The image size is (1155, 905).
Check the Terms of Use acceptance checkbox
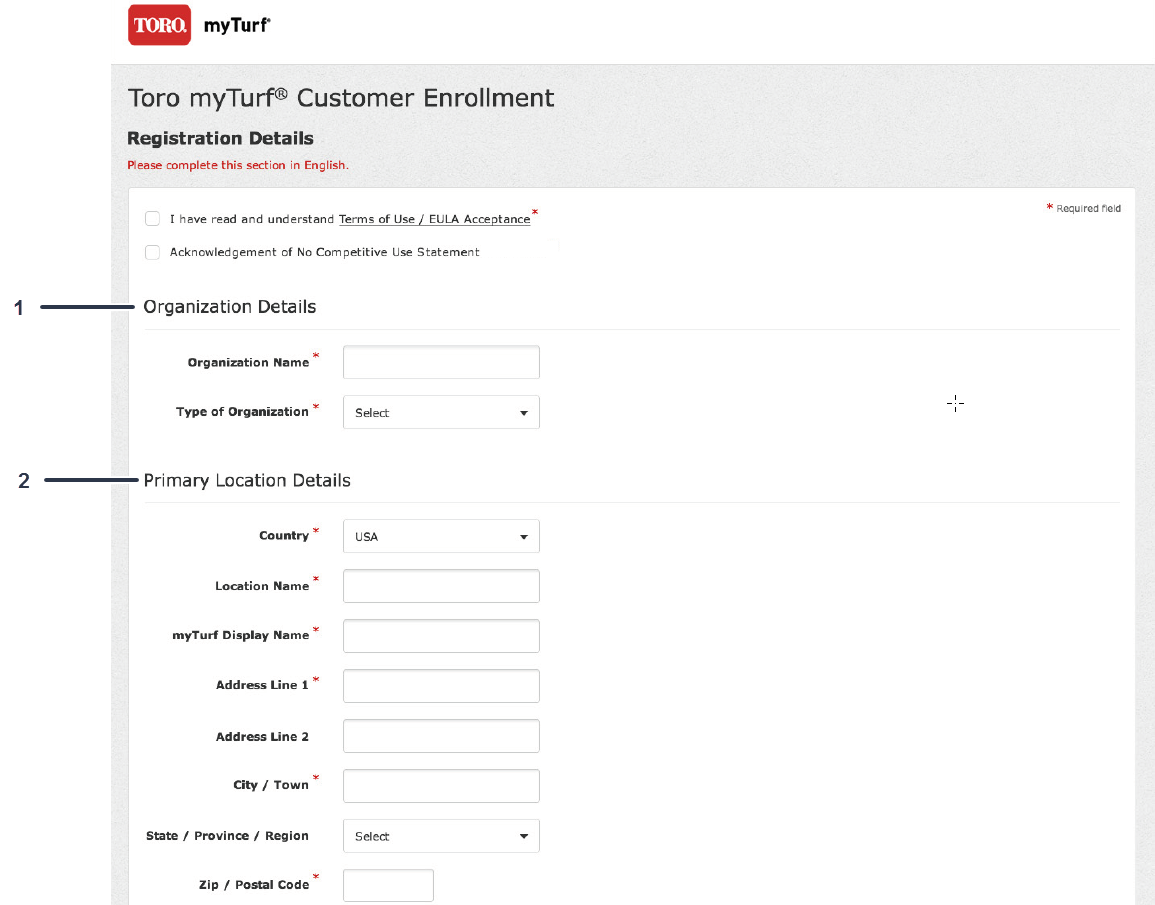tap(152, 219)
